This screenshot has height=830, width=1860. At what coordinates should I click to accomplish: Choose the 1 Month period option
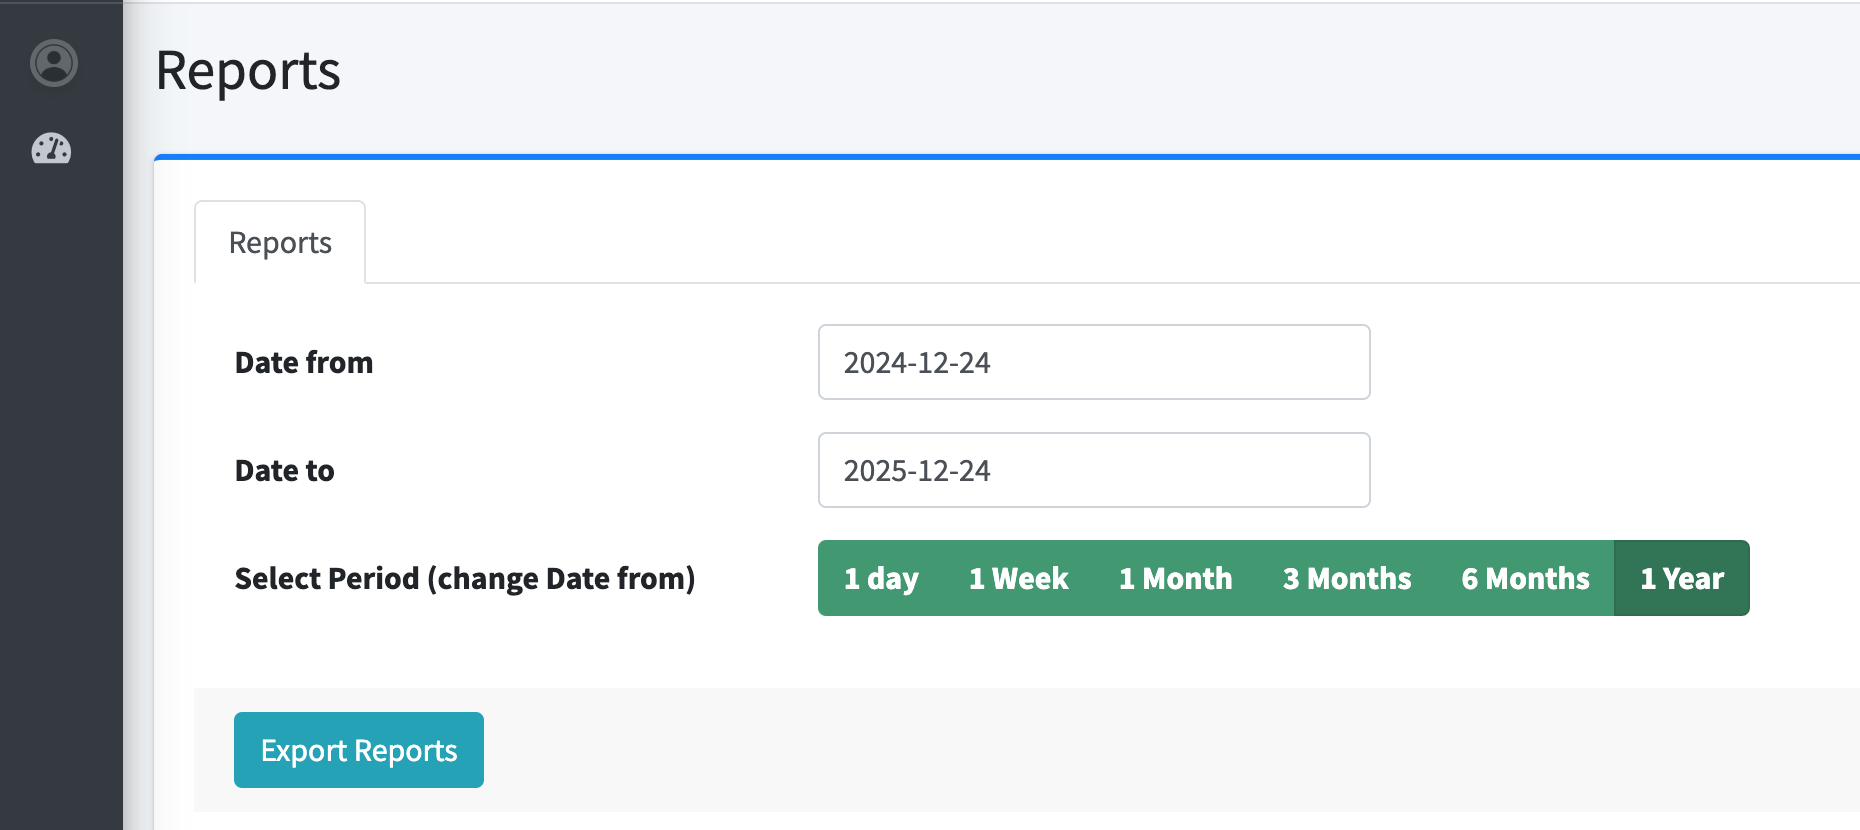click(x=1175, y=578)
